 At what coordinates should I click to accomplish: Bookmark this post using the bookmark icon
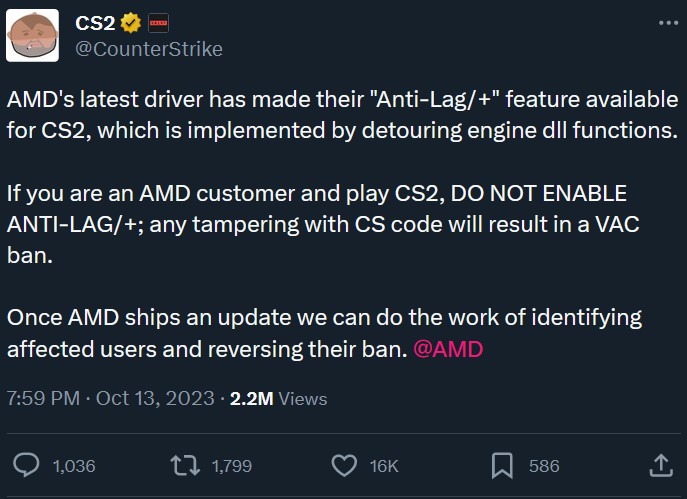pyautogui.click(x=502, y=465)
